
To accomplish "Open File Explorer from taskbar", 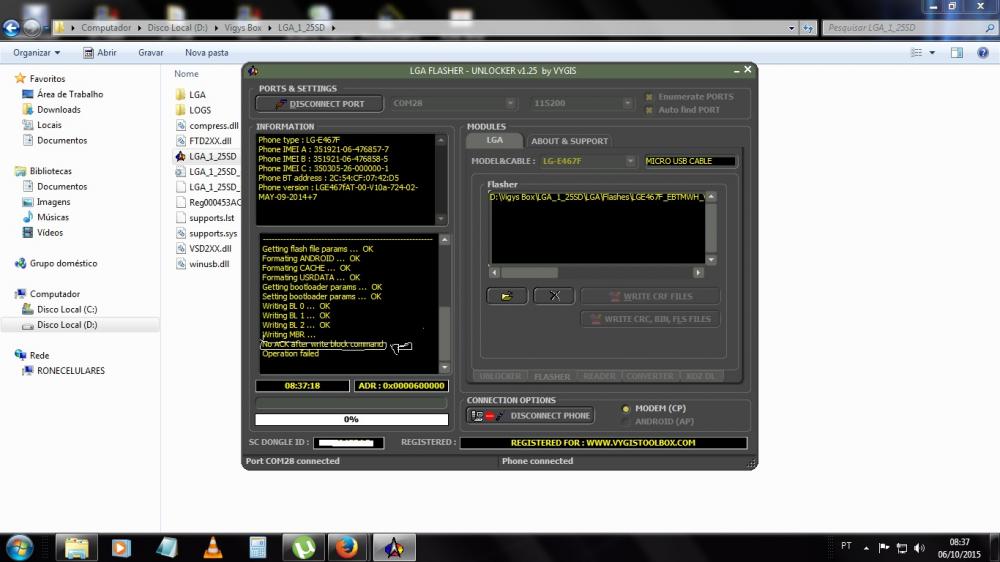I will coord(76,547).
